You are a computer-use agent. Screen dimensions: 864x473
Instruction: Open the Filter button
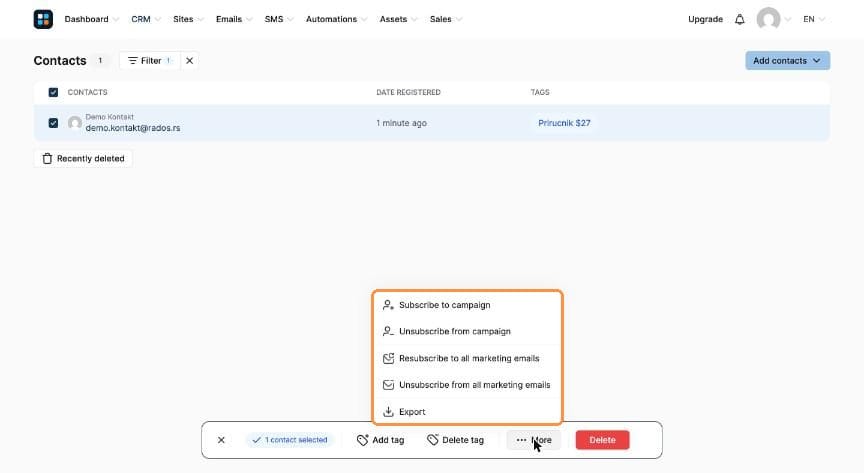coord(150,61)
